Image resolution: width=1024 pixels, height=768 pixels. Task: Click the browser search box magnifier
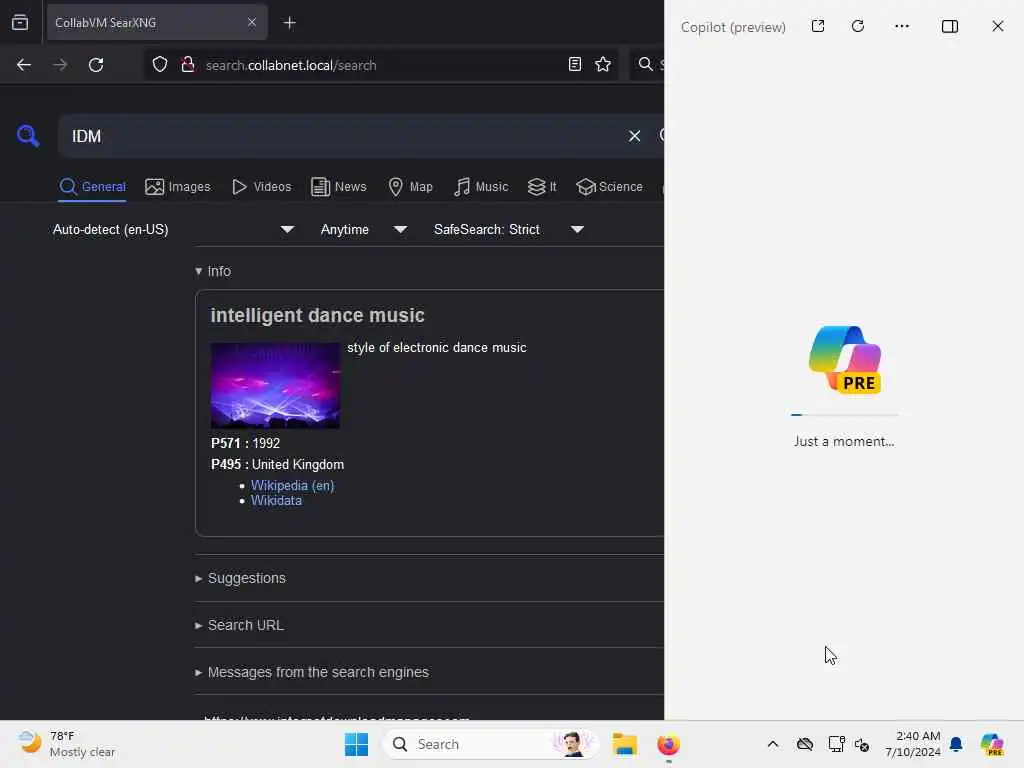[x=645, y=64]
